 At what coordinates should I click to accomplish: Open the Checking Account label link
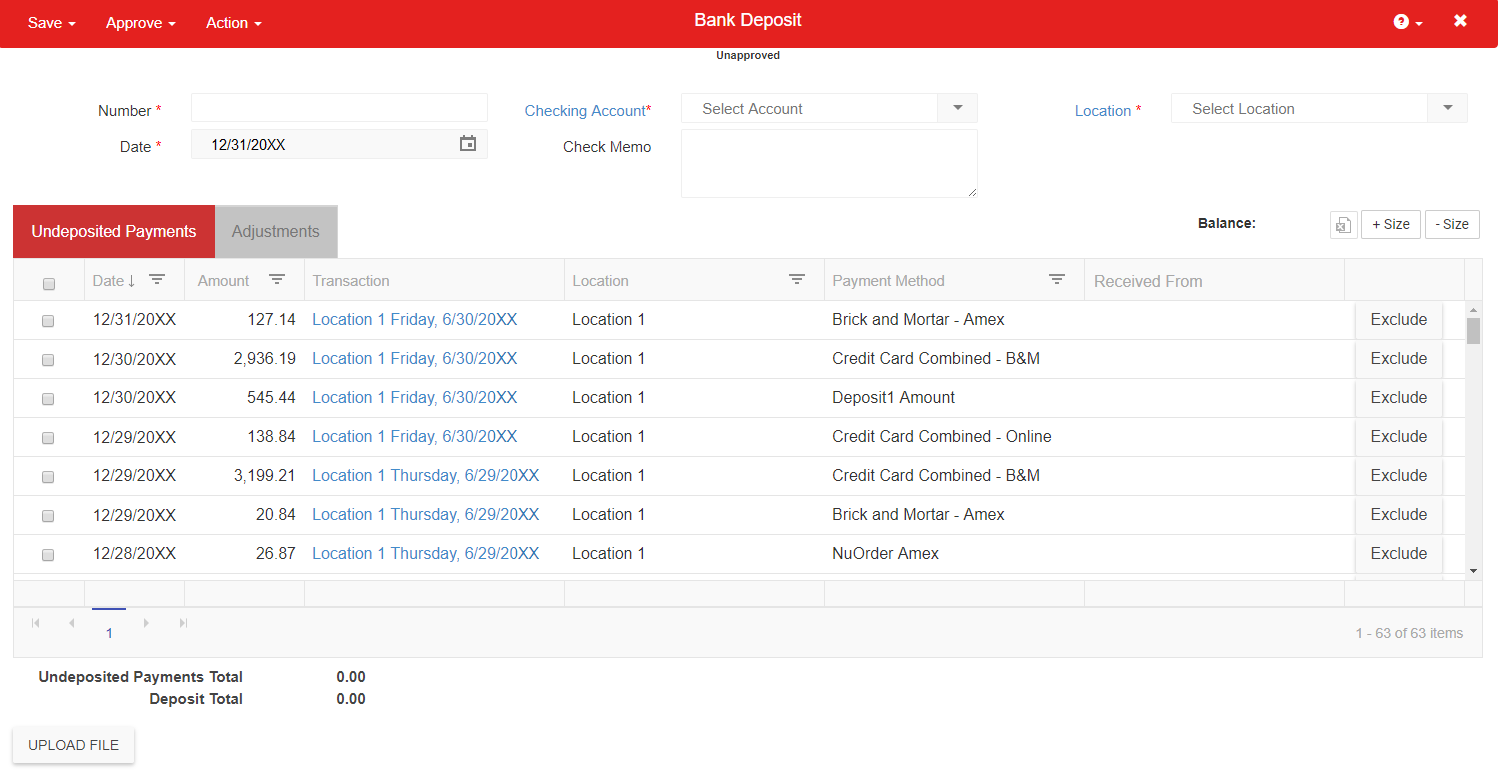[x=585, y=111]
